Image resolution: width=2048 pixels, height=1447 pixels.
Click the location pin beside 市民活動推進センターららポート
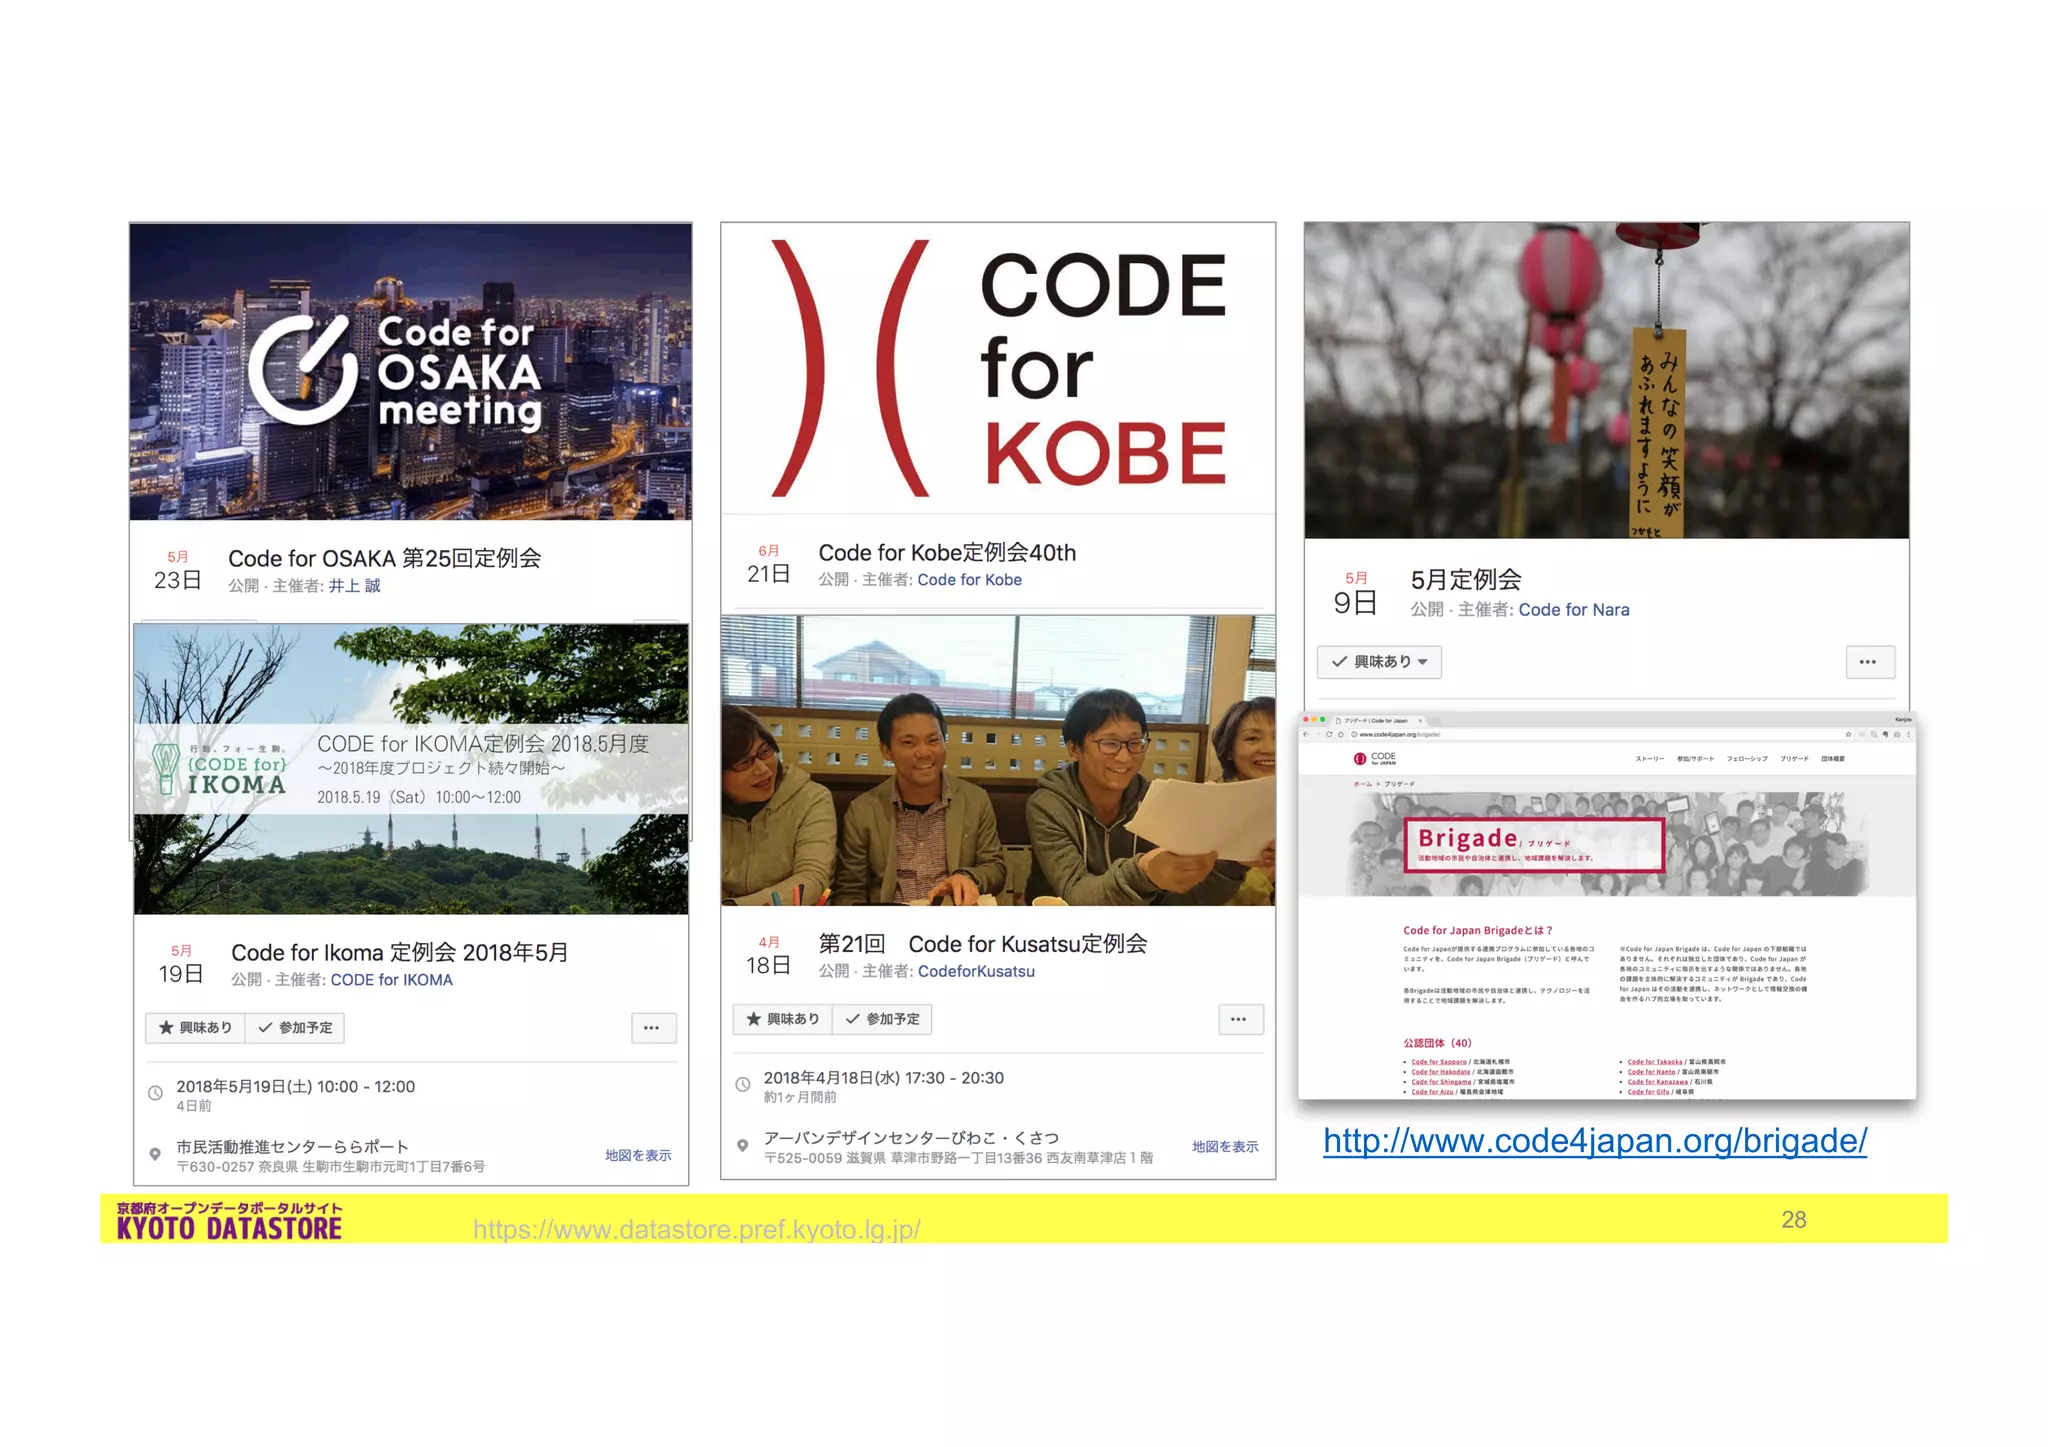(155, 1154)
